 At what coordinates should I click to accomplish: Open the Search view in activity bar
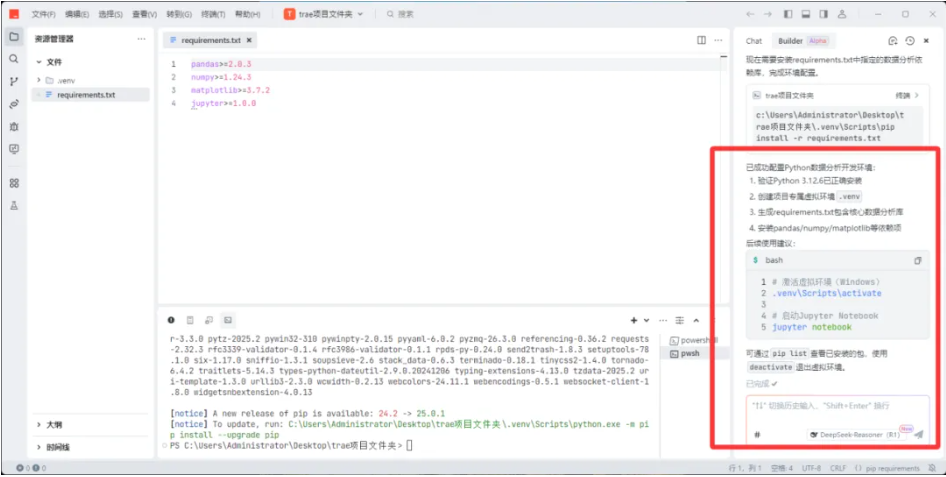(14, 59)
